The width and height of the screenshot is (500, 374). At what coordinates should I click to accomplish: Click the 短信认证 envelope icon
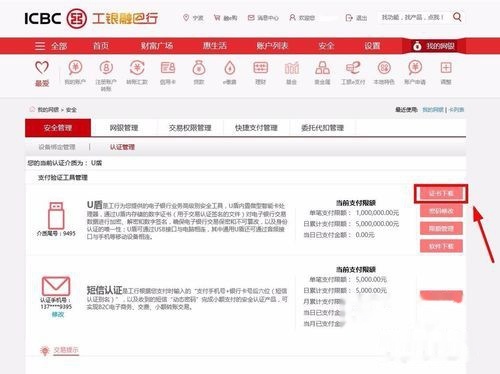56,286
